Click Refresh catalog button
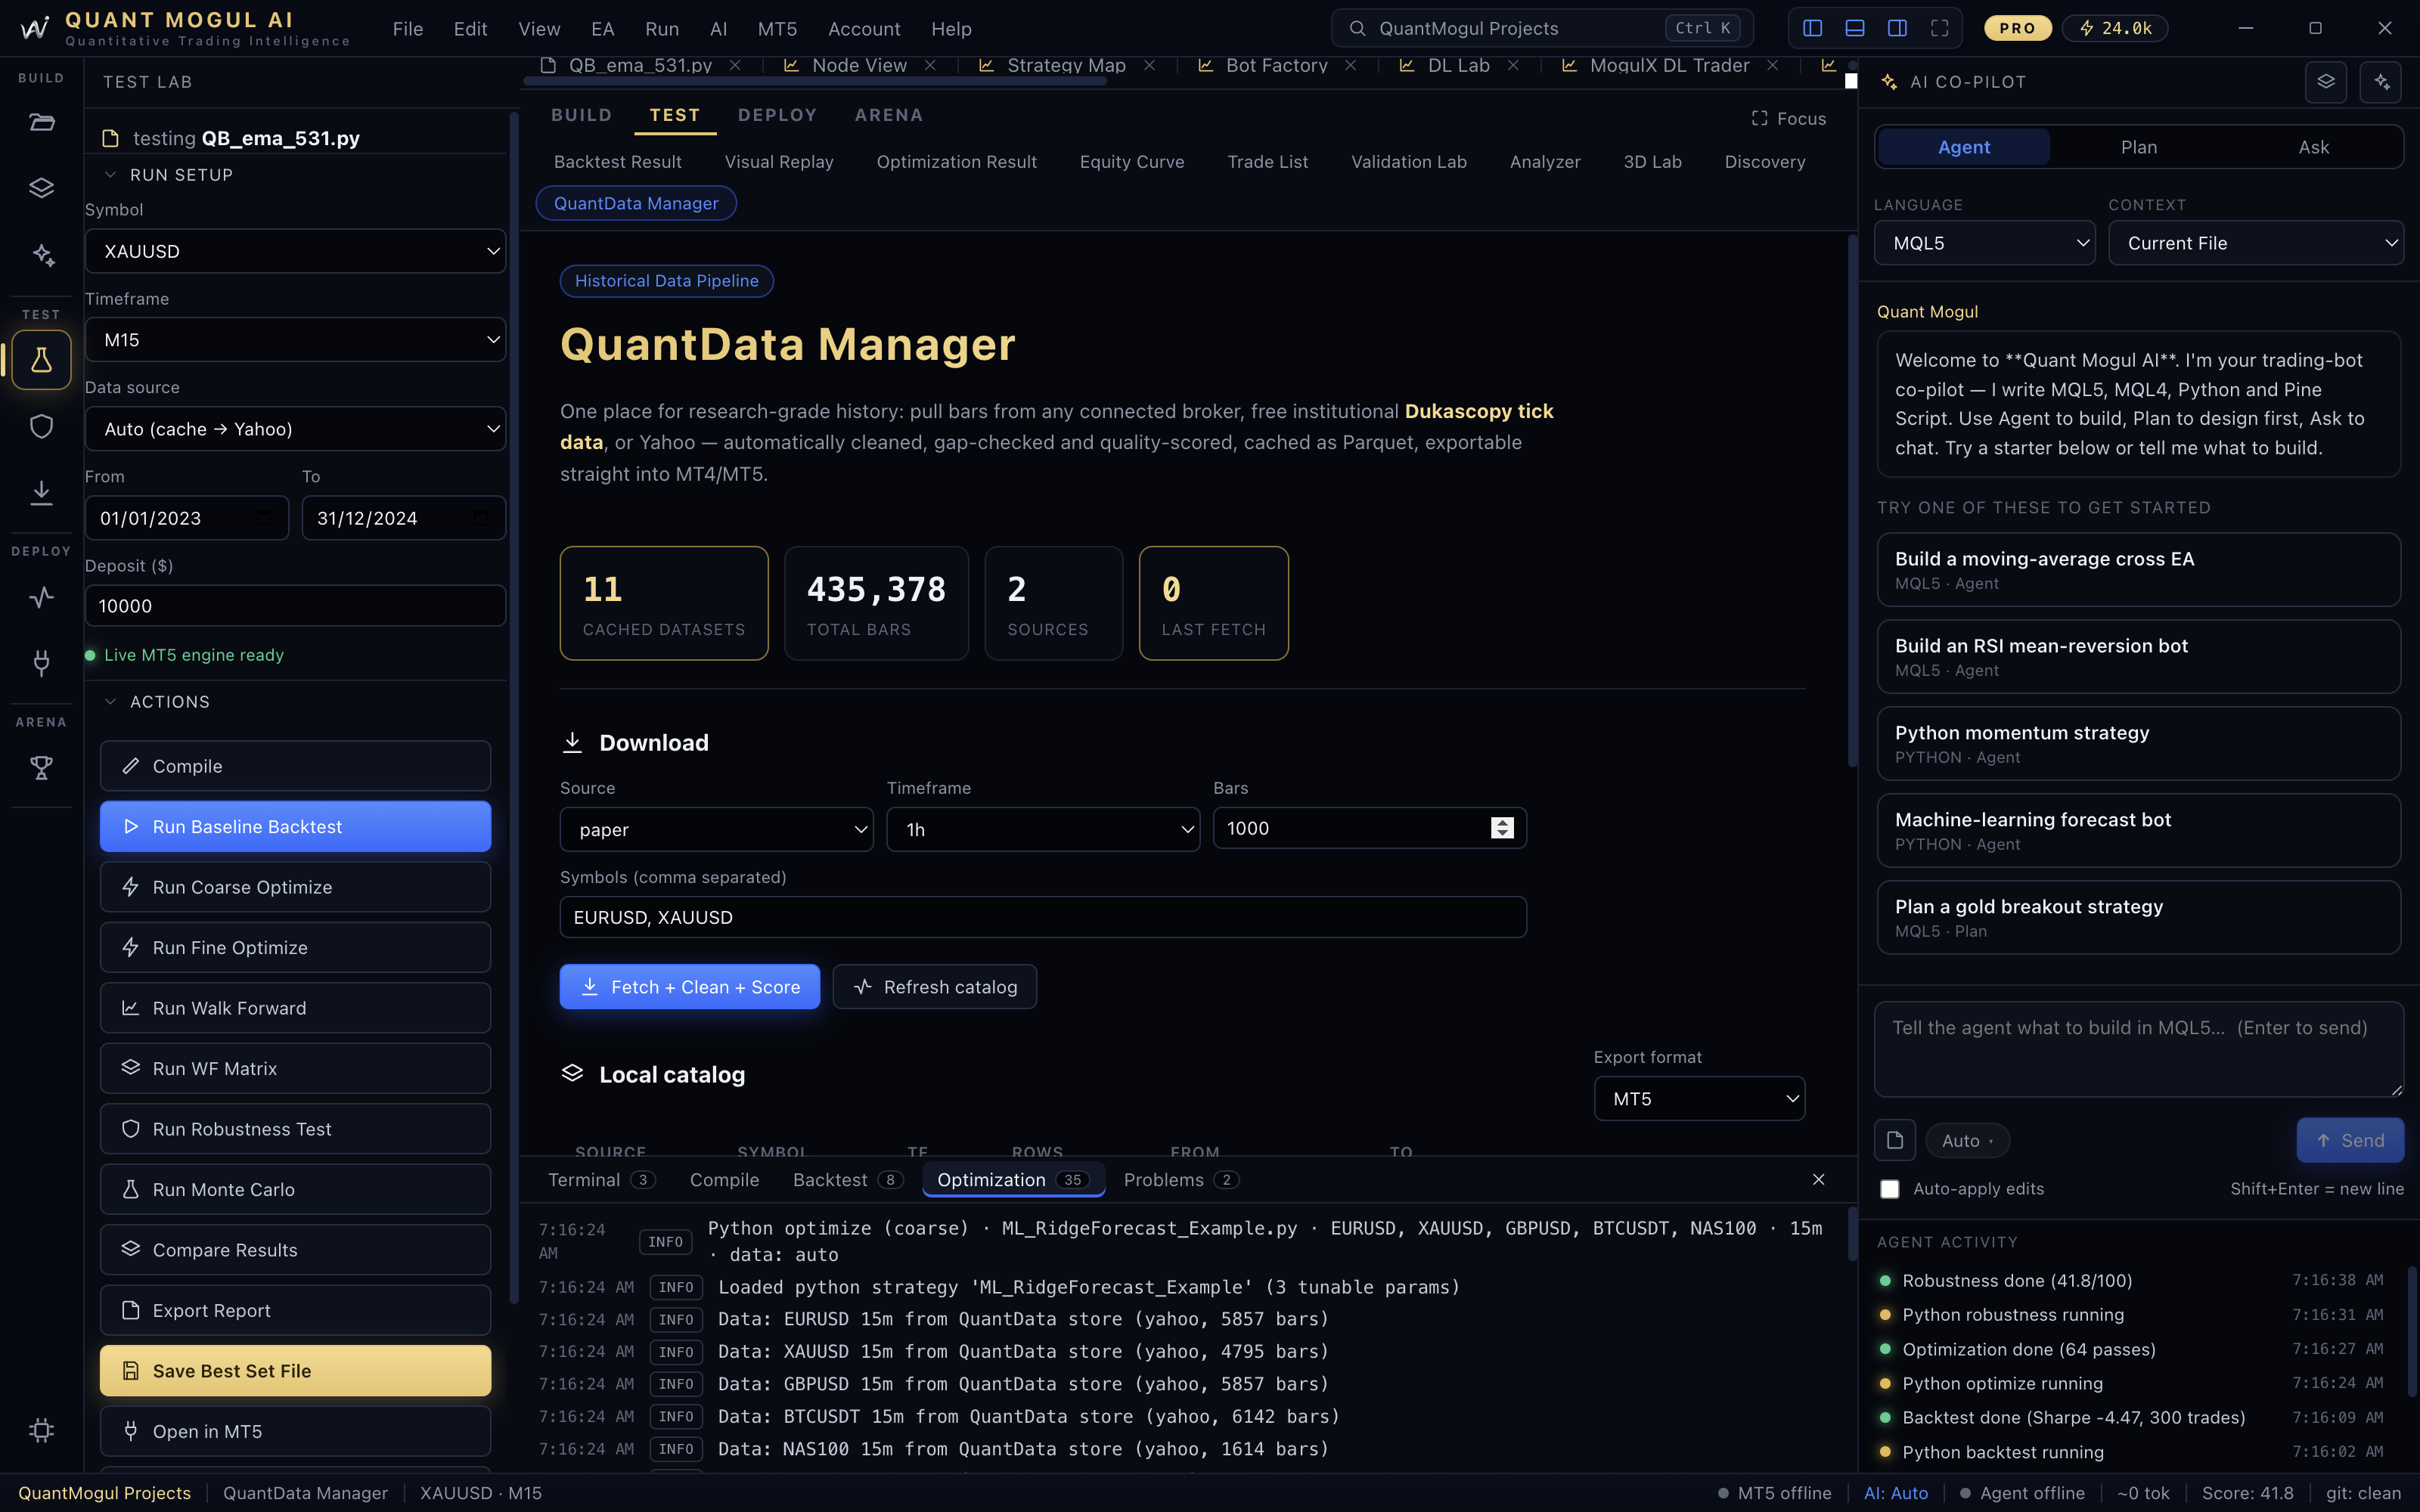Viewport: 2420px width, 1512px height. pos(934,987)
